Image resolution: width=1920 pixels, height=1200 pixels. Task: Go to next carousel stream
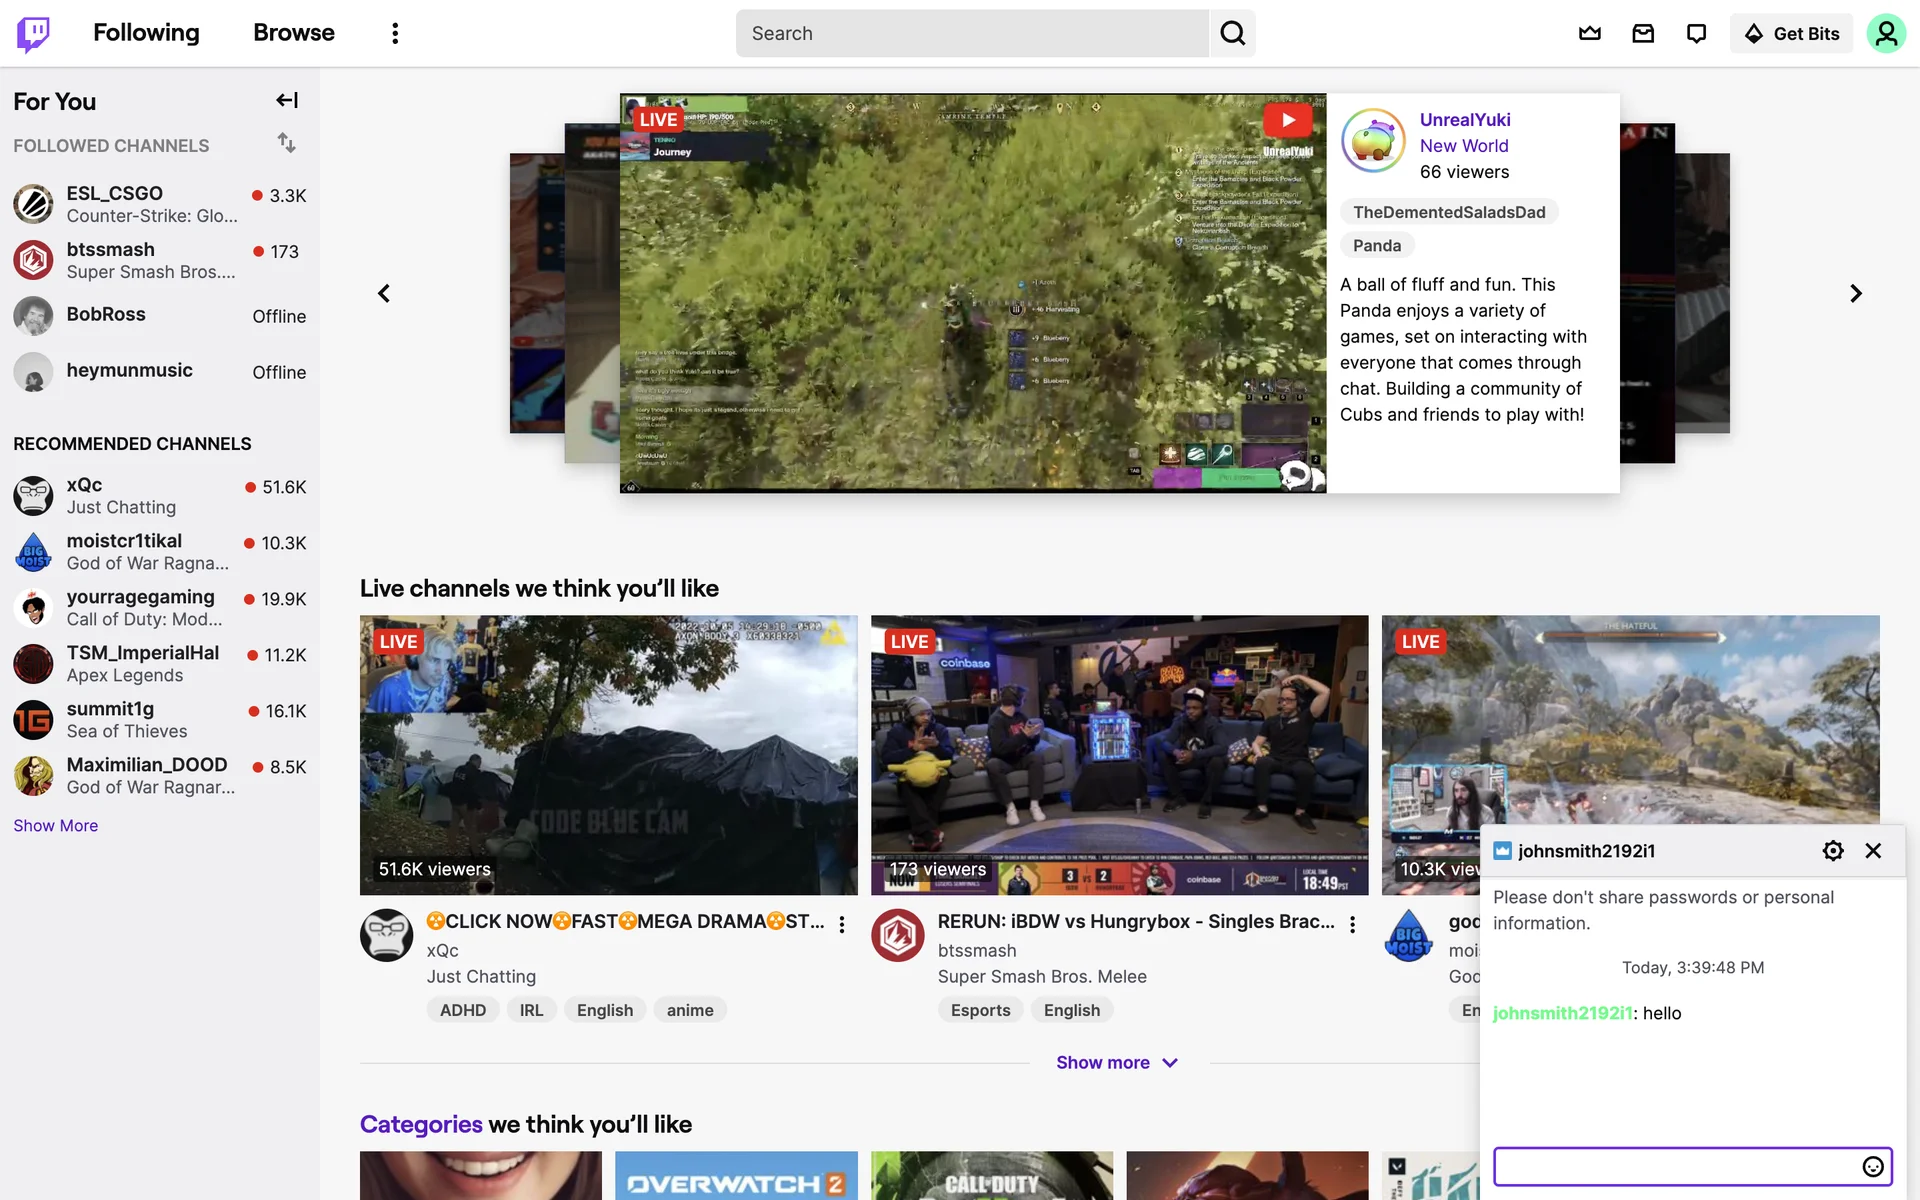click(1855, 293)
